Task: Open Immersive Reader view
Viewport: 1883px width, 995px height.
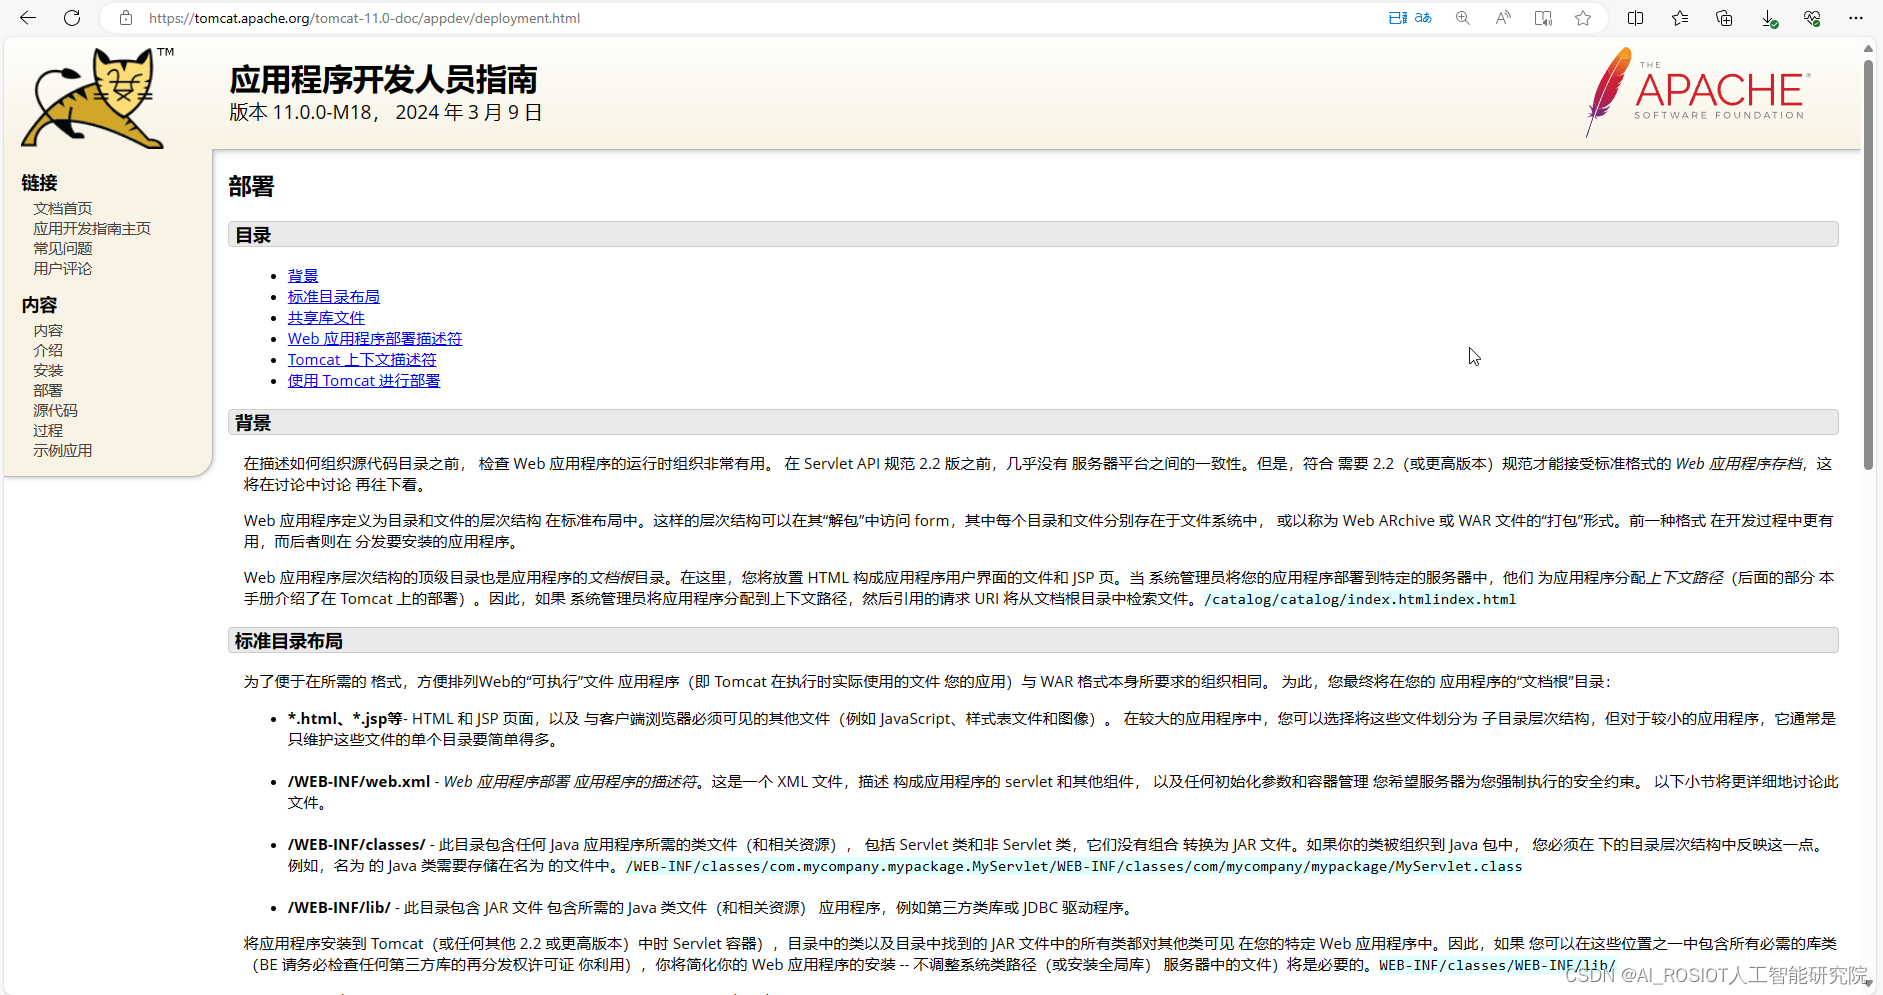Action: point(1543,18)
